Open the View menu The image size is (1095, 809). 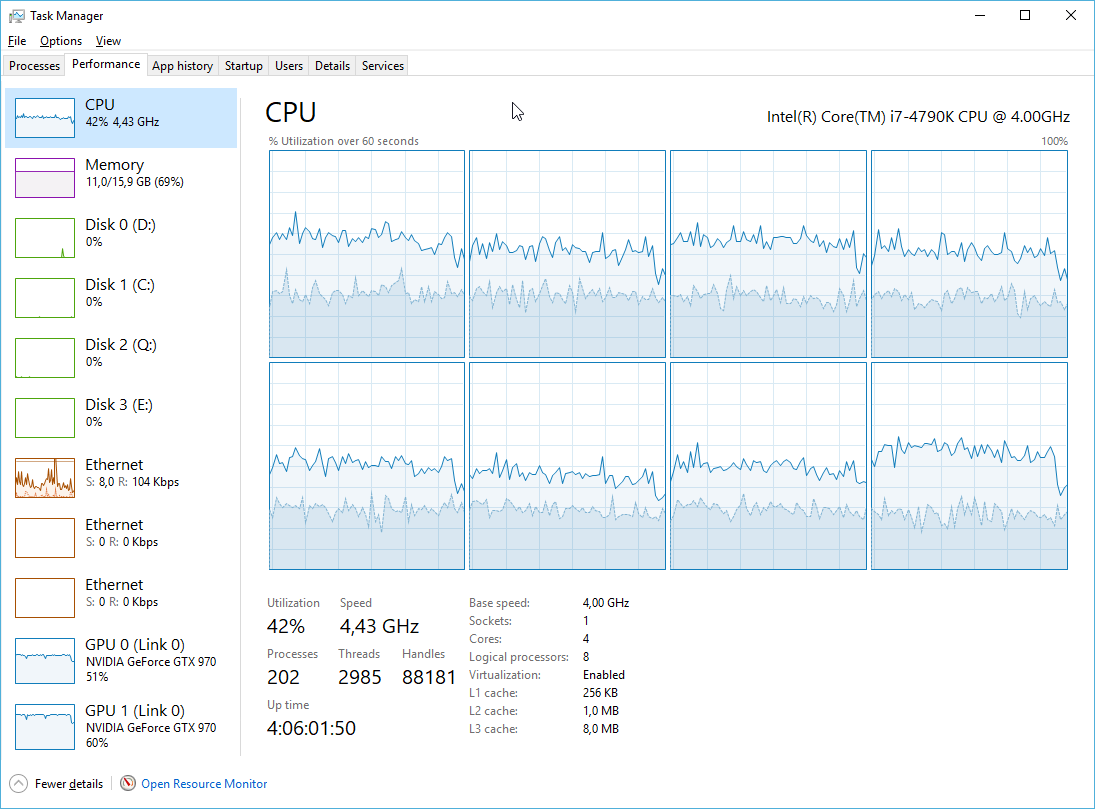point(108,41)
